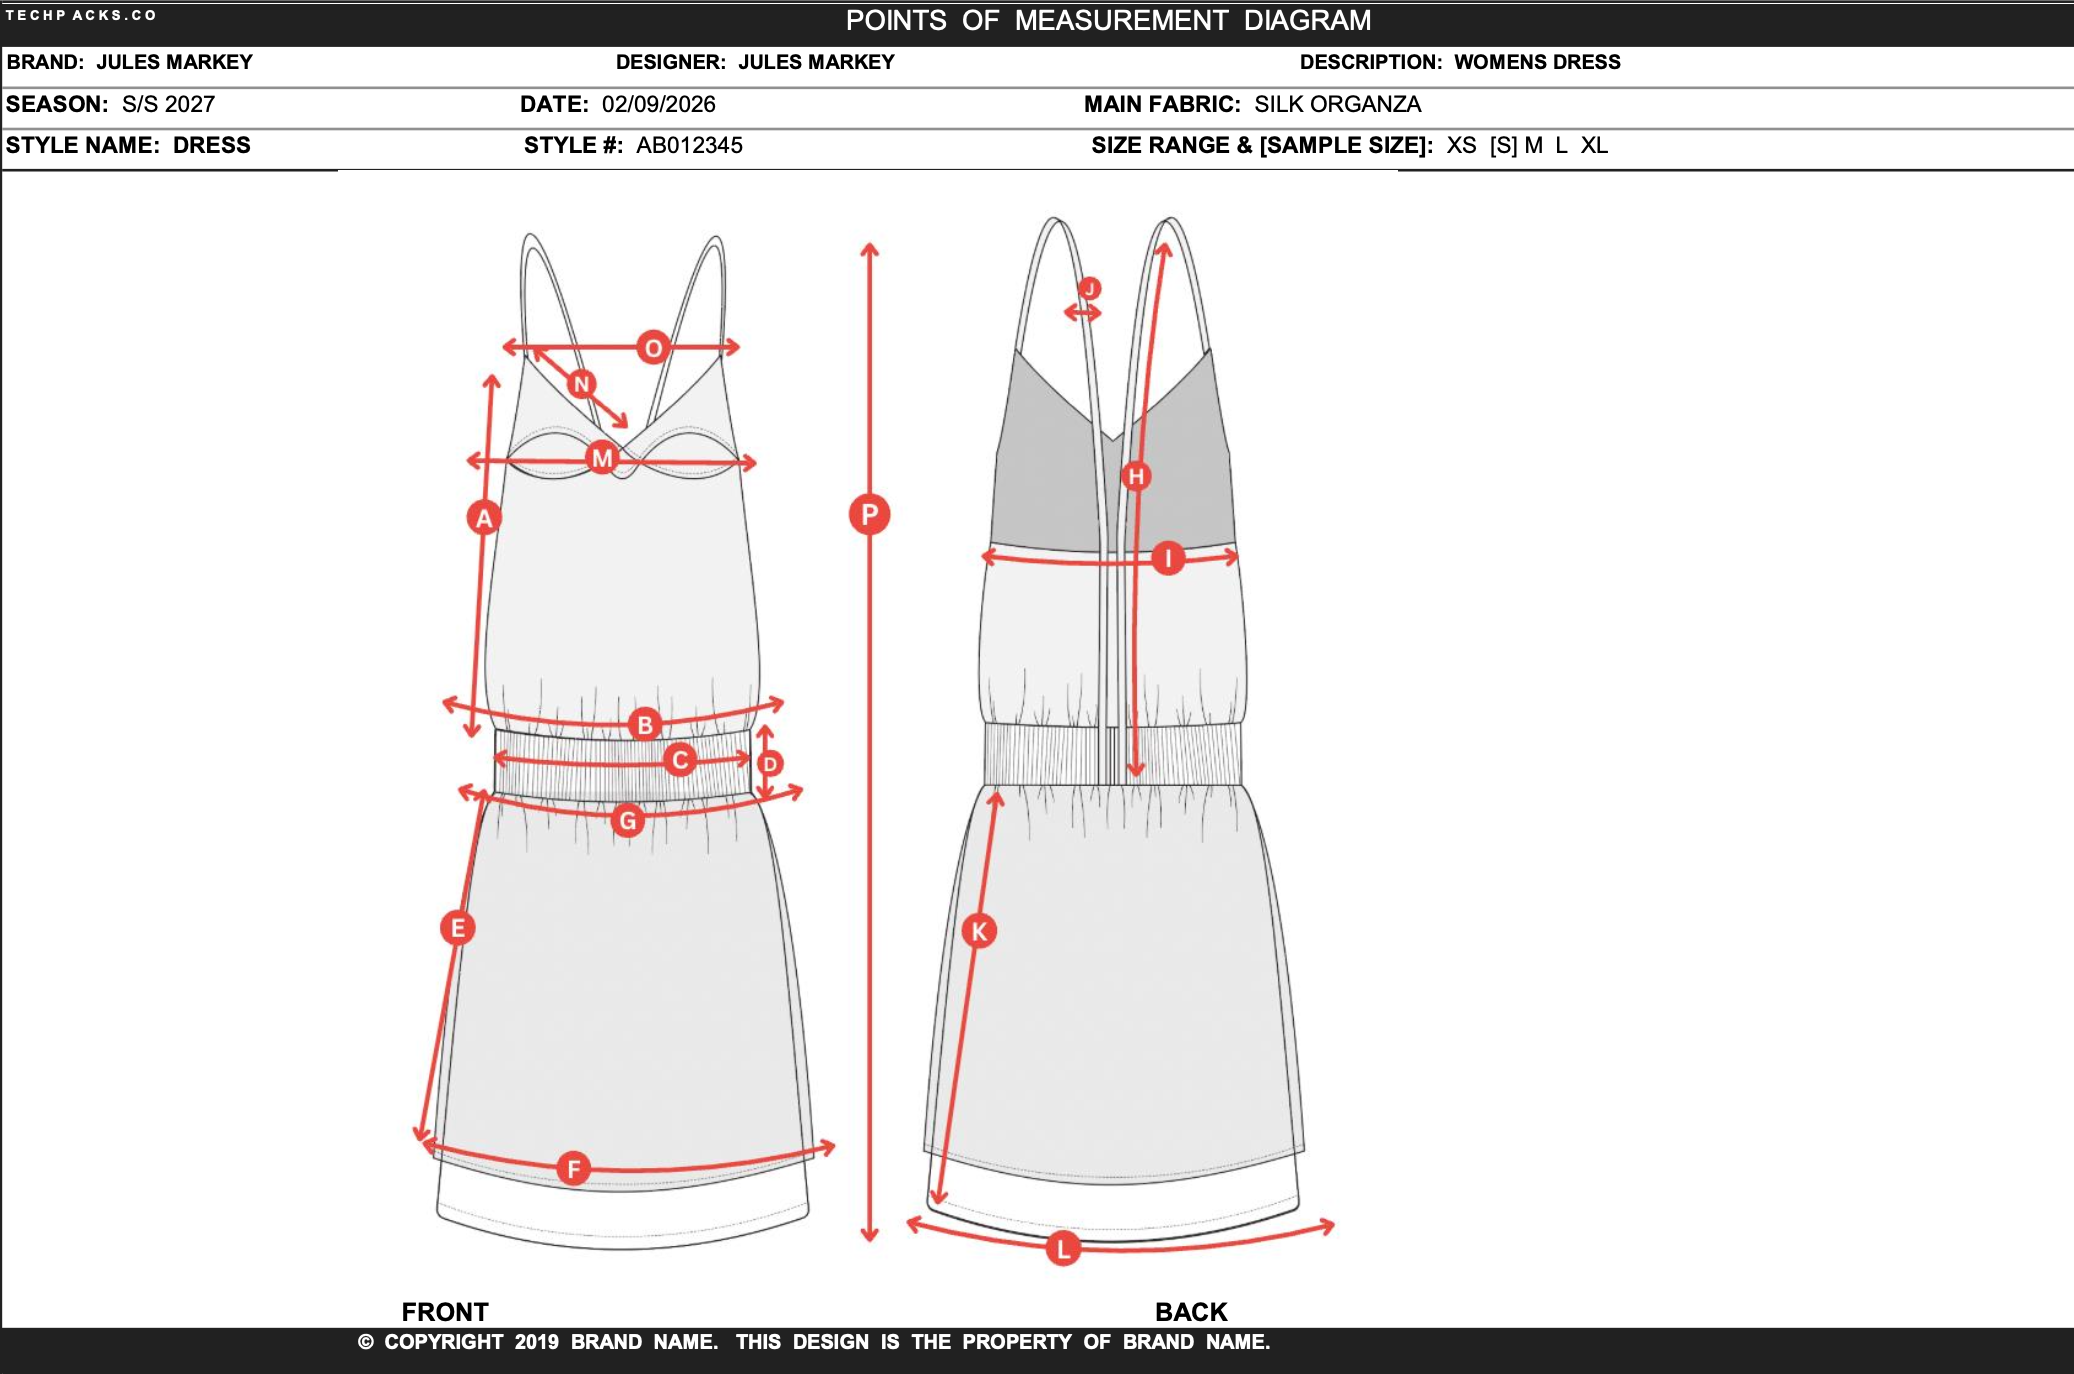The width and height of the screenshot is (2074, 1374).
Task: Select the total length marker P
Action: (x=868, y=514)
